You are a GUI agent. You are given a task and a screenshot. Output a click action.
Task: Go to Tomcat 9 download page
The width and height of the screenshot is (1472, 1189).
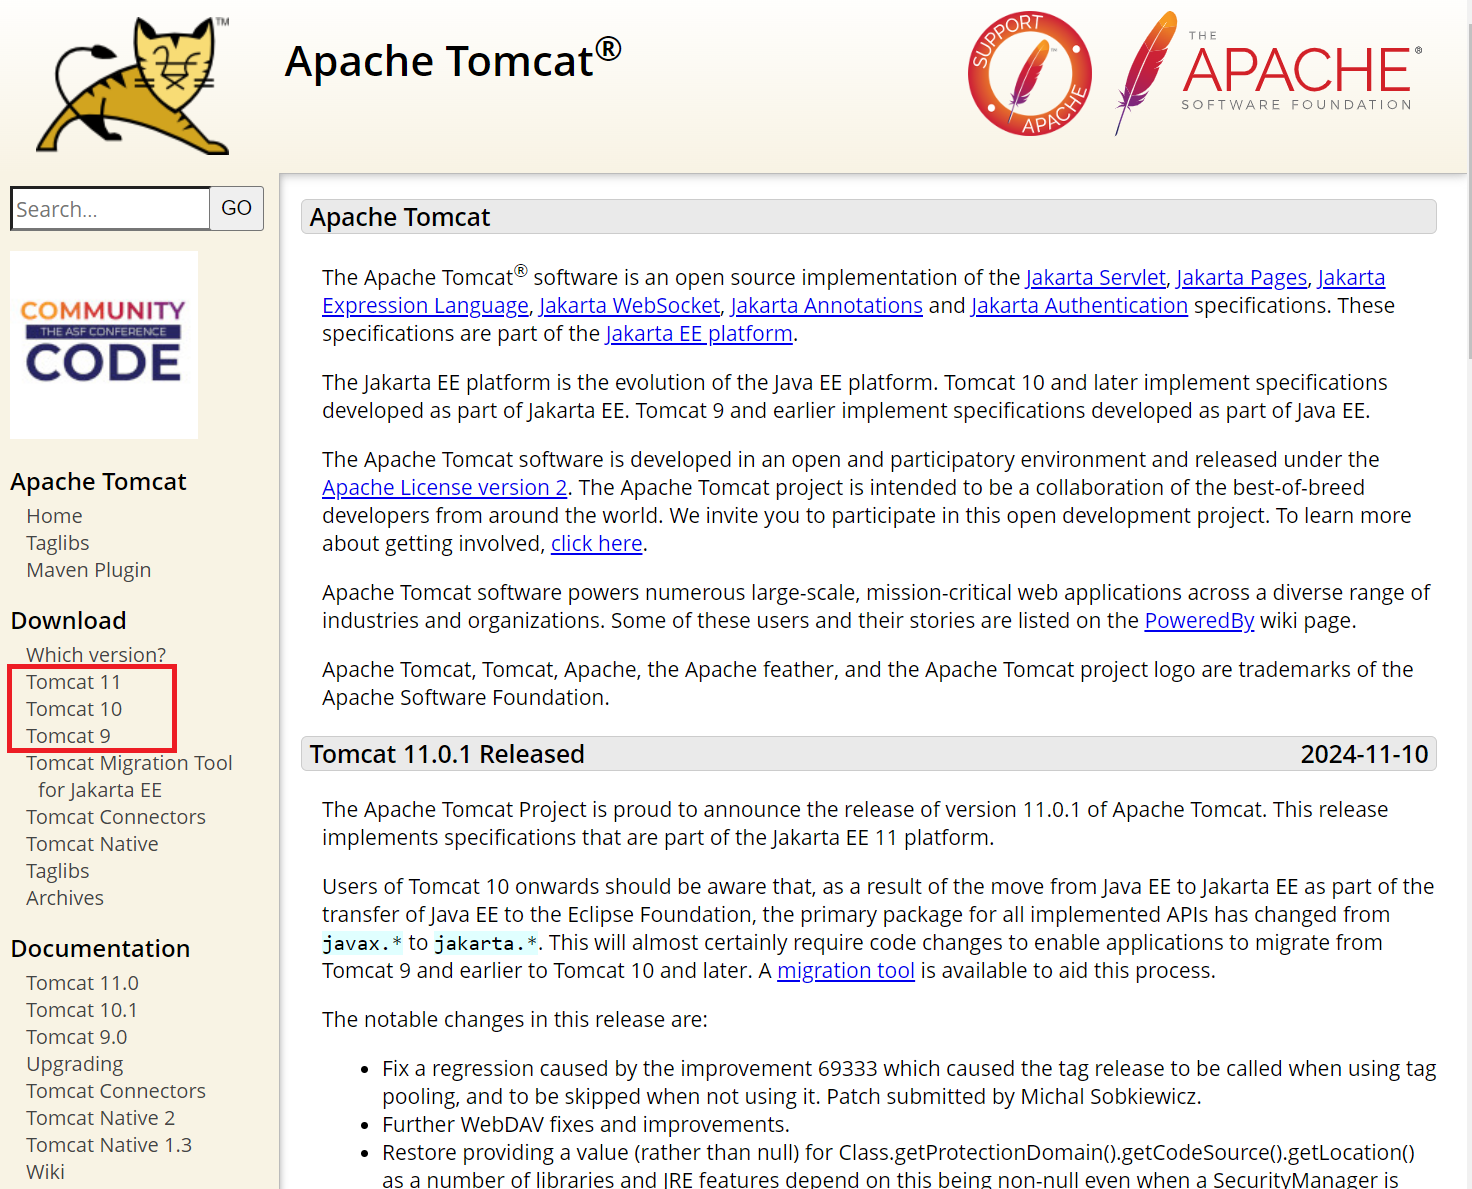coord(68,736)
